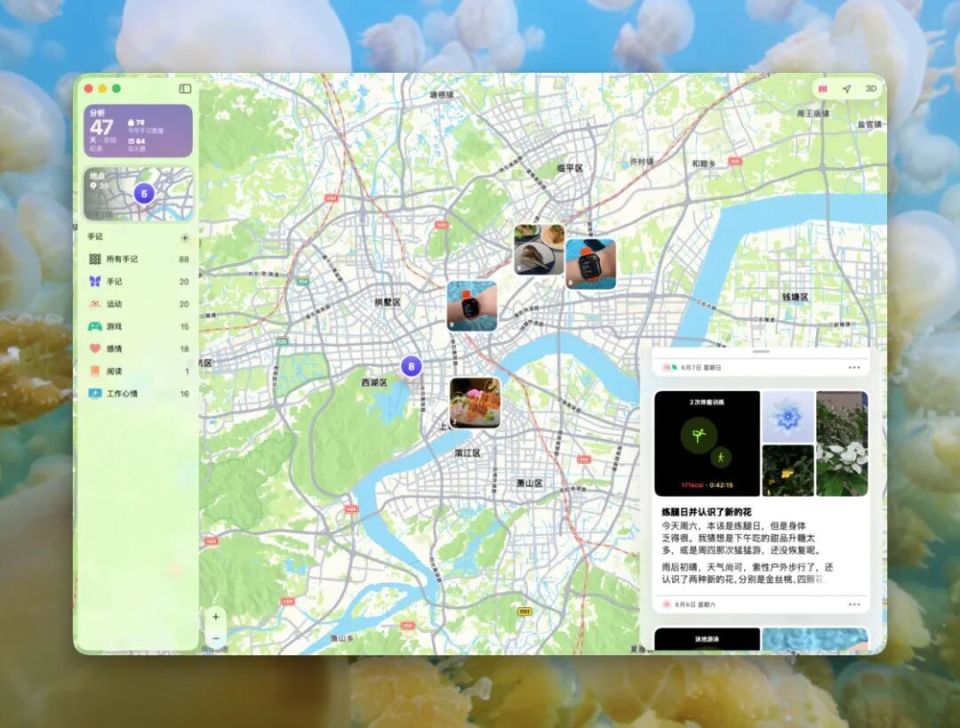Viewport: 960px width, 728px height.
Task: Click the grid icon beside 所有手记
Action: pyautogui.click(x=95, y=259)
